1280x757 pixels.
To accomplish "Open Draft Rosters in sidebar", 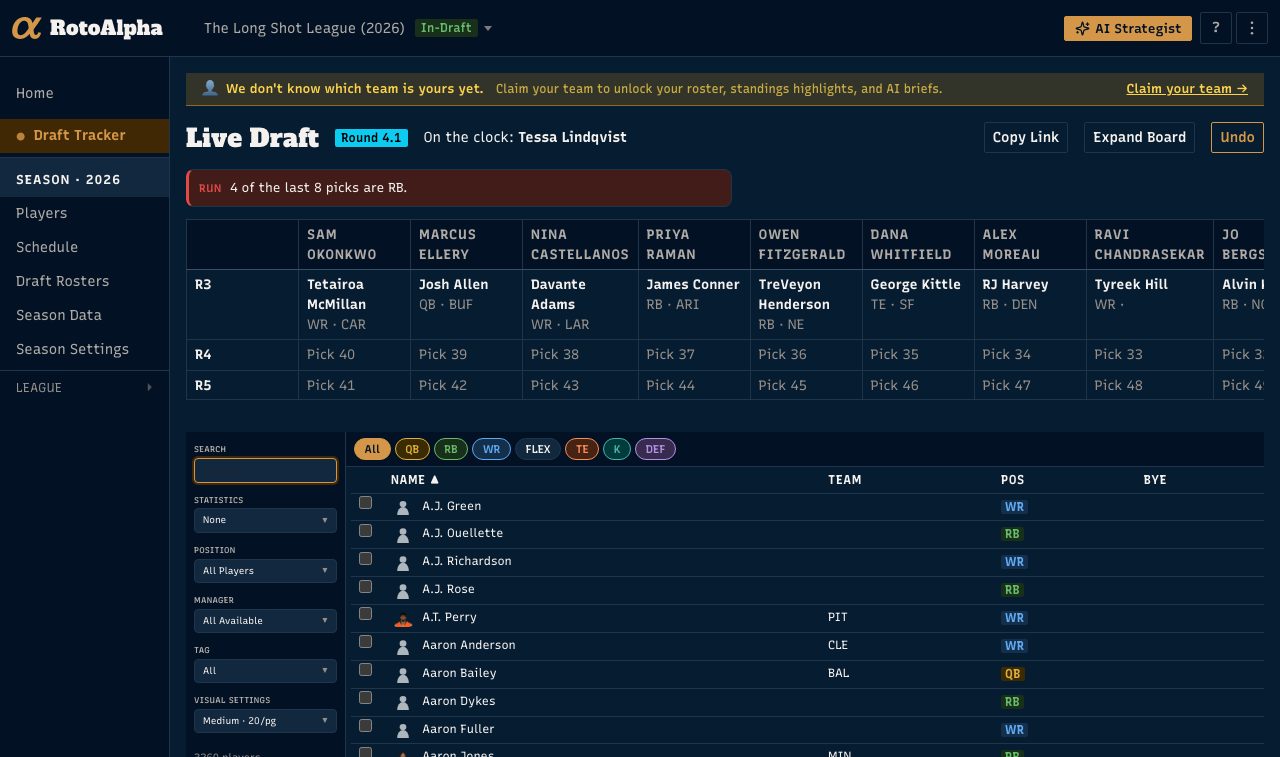I will click(x=85, y=281).
